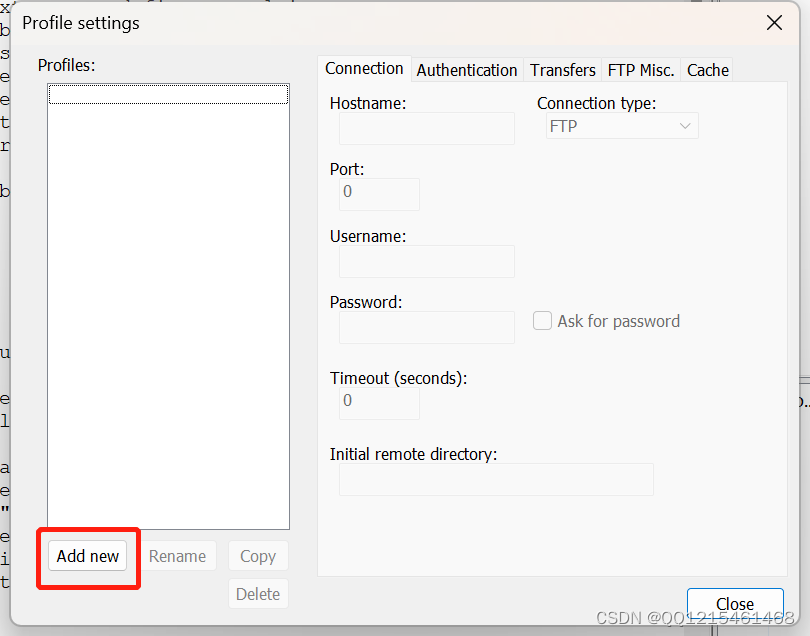
Task: Switch to the Connection tab
Action: tap(364, 69)
